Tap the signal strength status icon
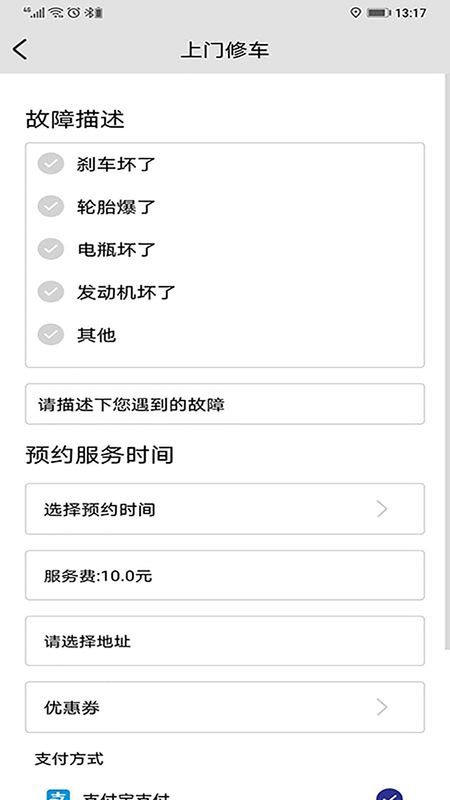 tap(34, 13)
